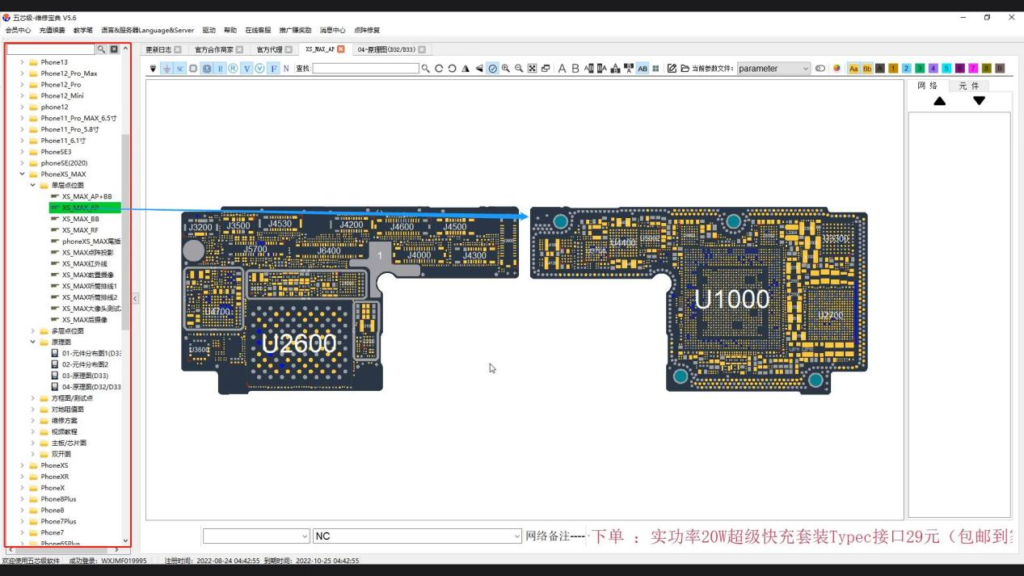This screenshot has width=1024, height=576.
Task: Open the color wheel picker
Action: coord(837,69)
